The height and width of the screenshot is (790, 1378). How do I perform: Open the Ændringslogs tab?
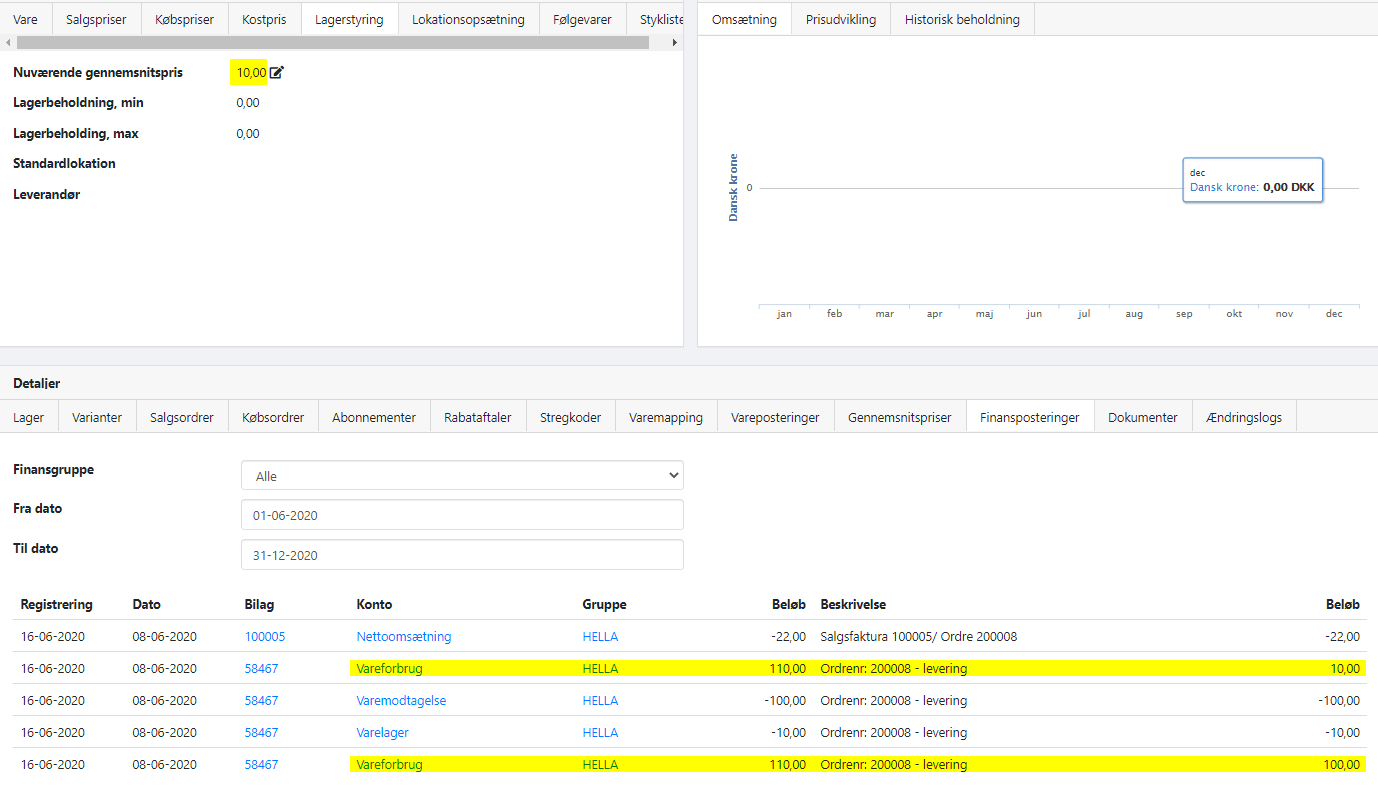1244,417
